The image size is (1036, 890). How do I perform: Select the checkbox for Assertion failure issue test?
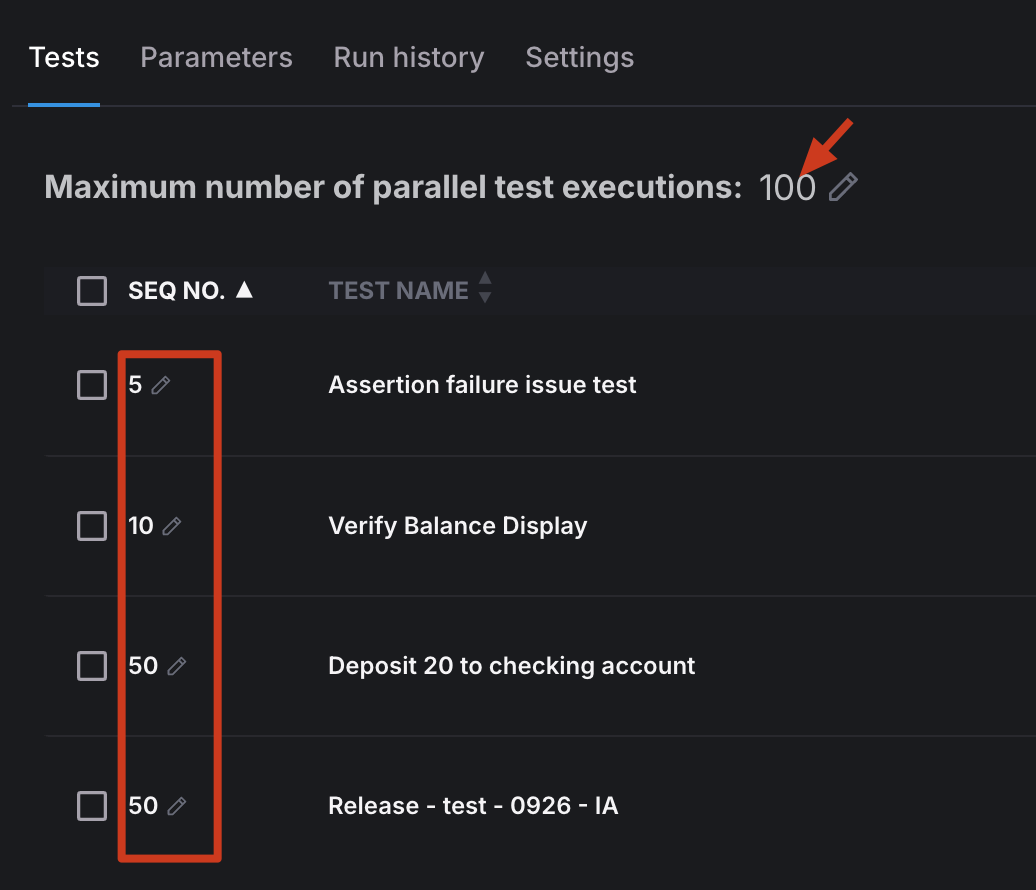91,384
